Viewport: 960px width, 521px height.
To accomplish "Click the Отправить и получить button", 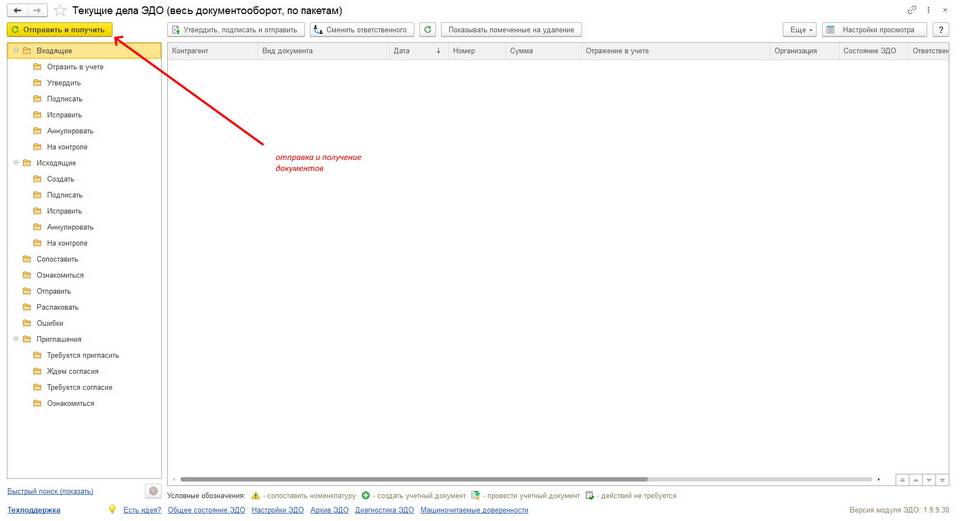I will point(59,29).
